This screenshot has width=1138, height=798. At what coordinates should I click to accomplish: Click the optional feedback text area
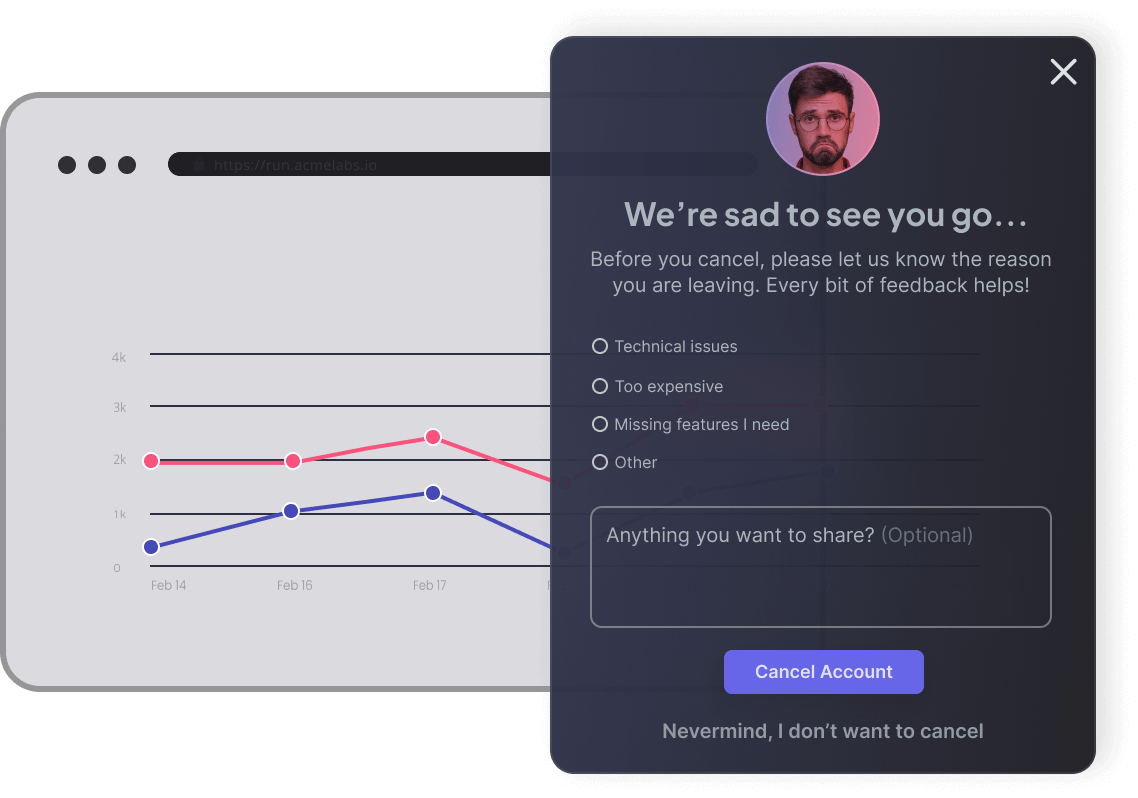[x=820, y=567]
